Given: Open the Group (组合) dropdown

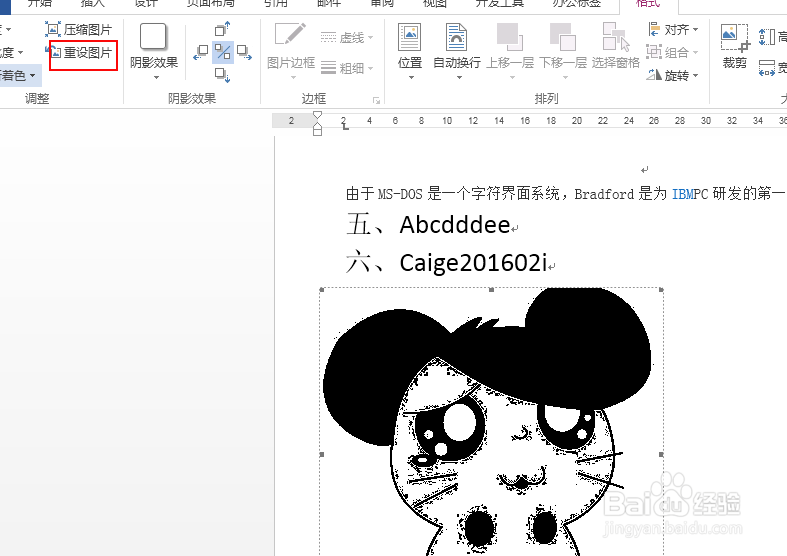Looking at the screenshot, I should [x=673, y=52].
